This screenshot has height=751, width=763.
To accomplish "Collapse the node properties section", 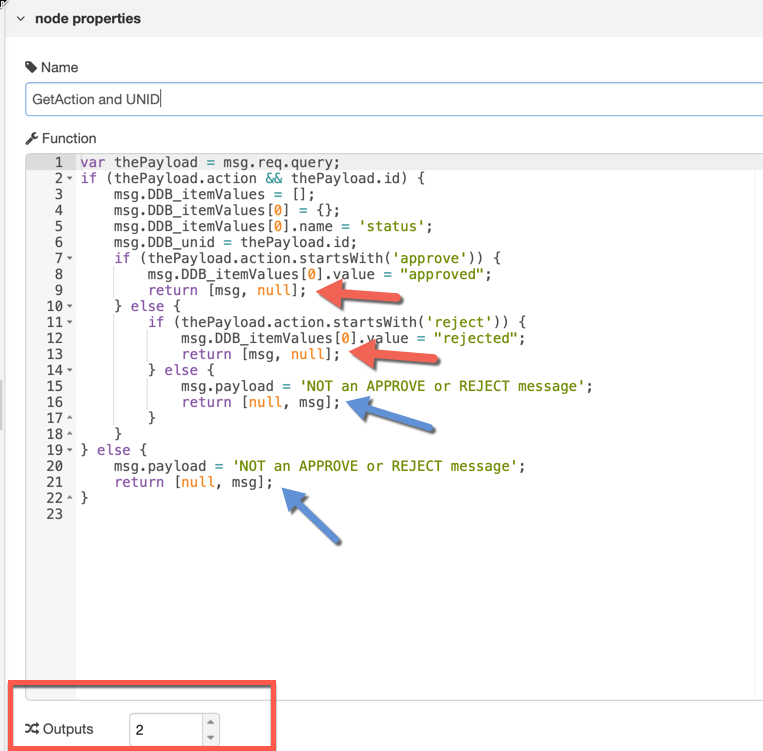I will tap(21, 19).
